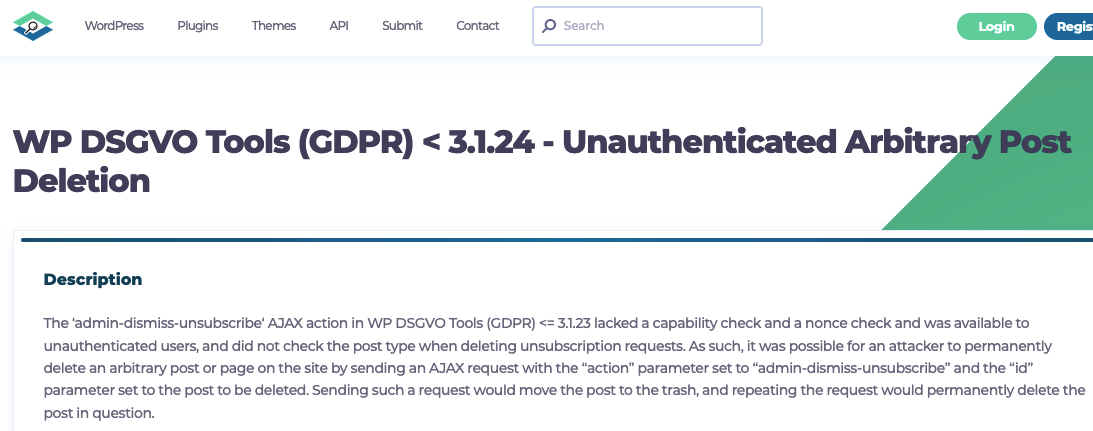Open the Contact page
The height and width of the screenshot is (431, 1093).
[x=477, y=26]
